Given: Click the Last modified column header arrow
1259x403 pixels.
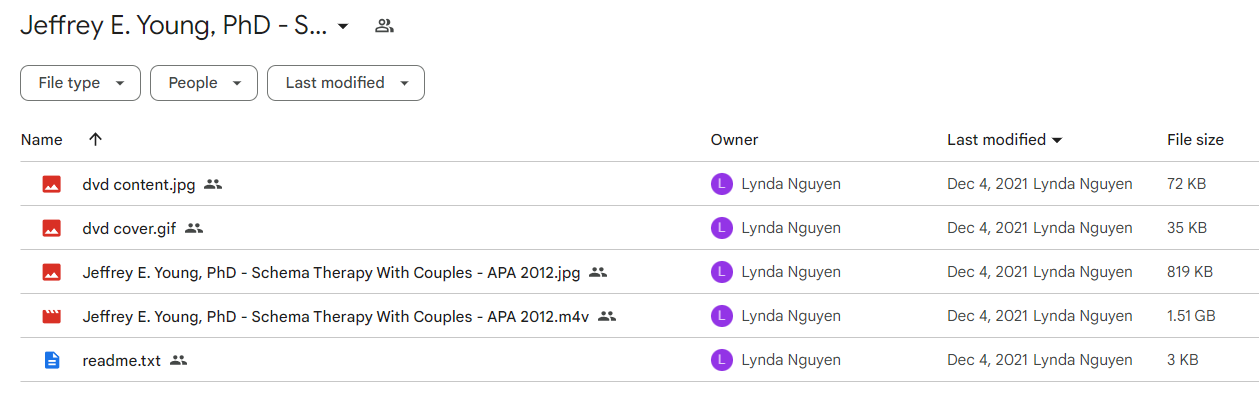Looking at the screenshot, I should (x=1056, y=140).
